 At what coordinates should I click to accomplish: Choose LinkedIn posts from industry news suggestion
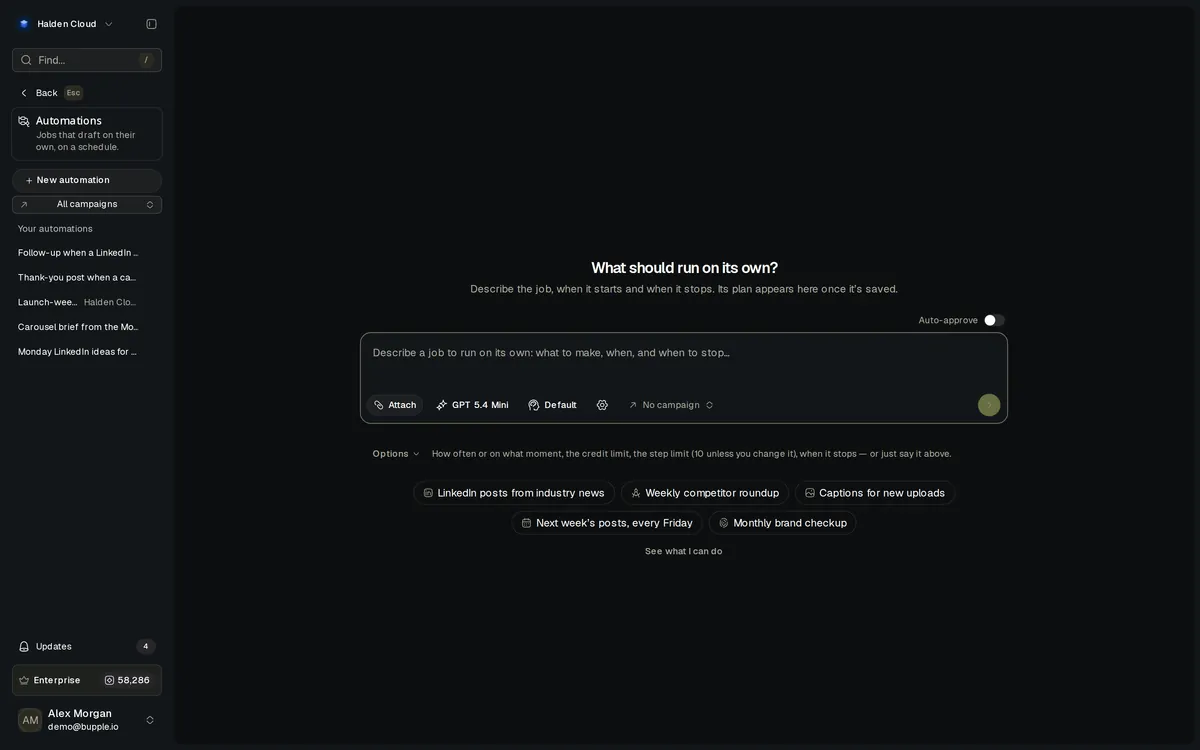click(514, 493)
